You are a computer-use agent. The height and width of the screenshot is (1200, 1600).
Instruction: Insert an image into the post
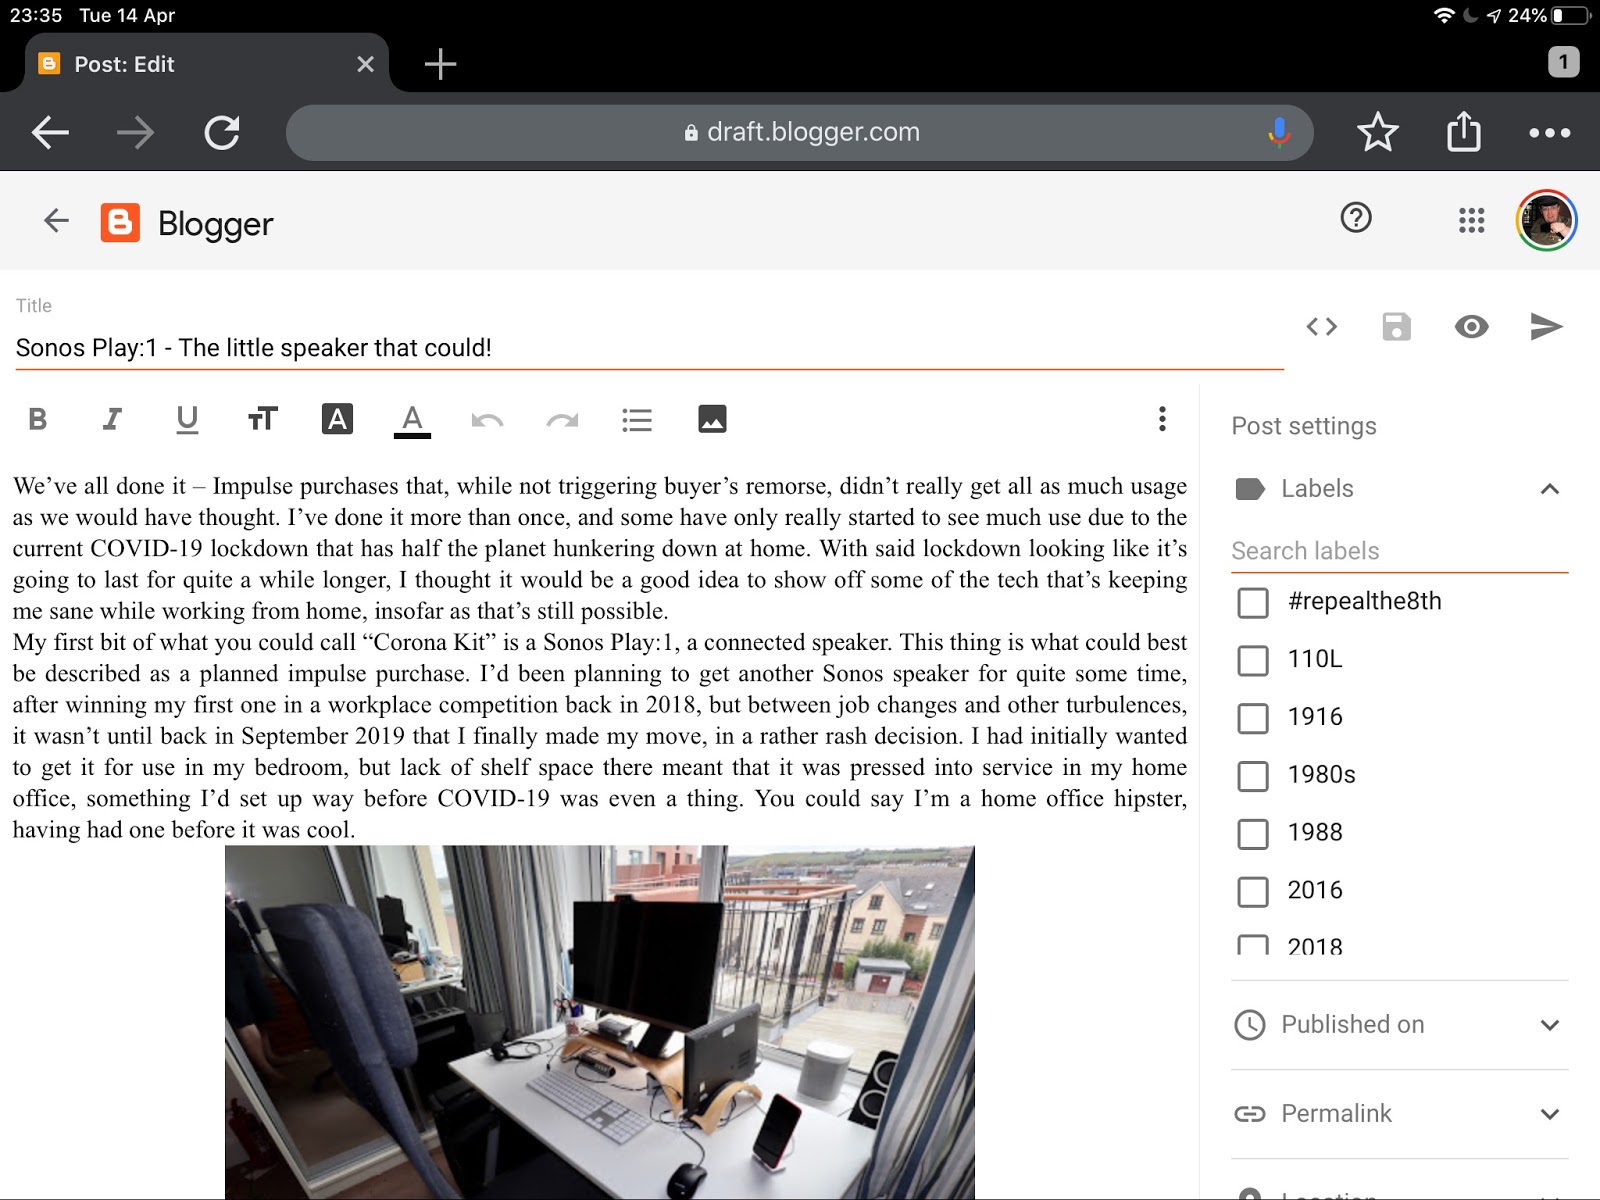click(712, 419)
